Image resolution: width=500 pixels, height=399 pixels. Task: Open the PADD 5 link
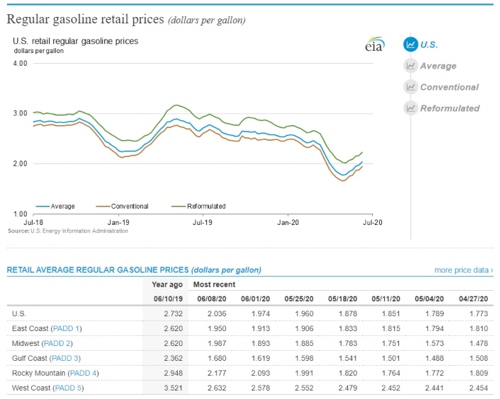pyautogui.click(x=68, y=388)
